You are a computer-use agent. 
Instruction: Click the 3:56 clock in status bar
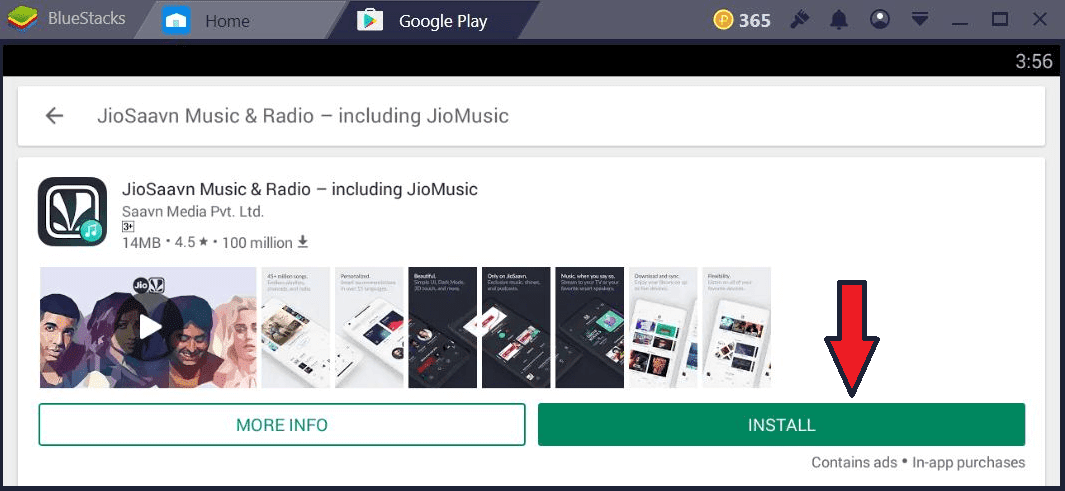(x=1033, y=62)
